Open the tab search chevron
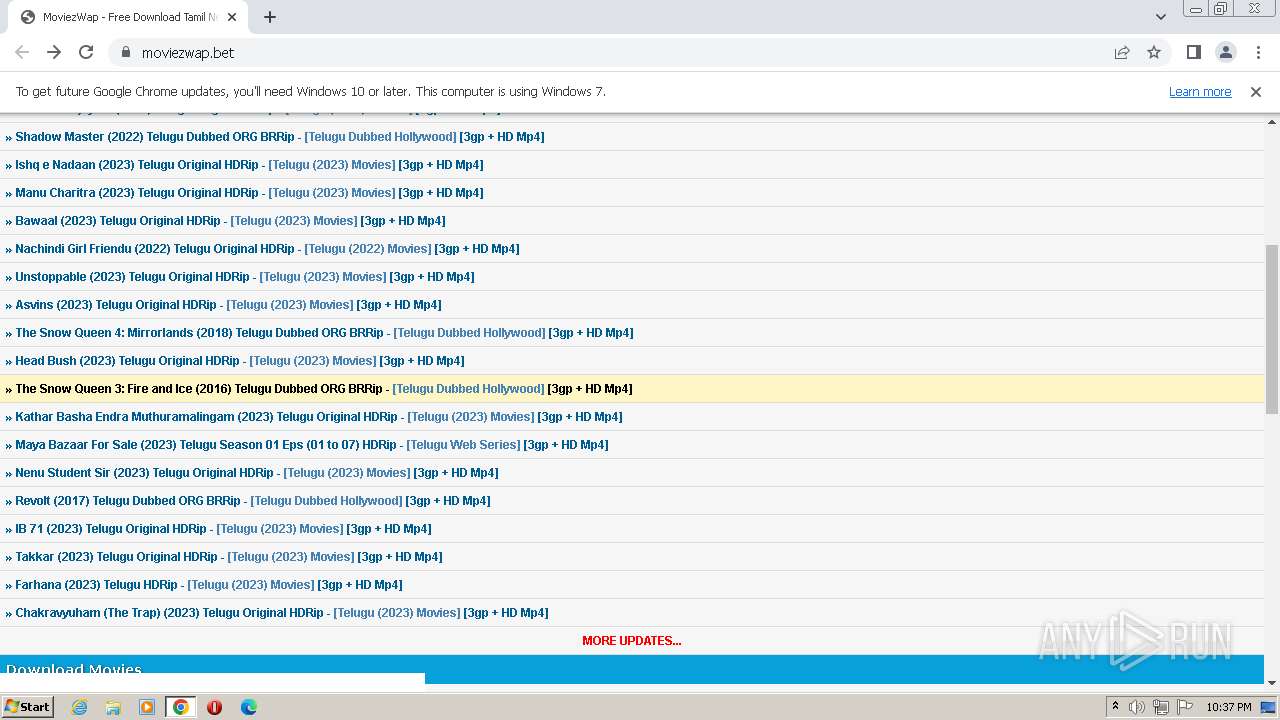 [x=1161, y=17]
